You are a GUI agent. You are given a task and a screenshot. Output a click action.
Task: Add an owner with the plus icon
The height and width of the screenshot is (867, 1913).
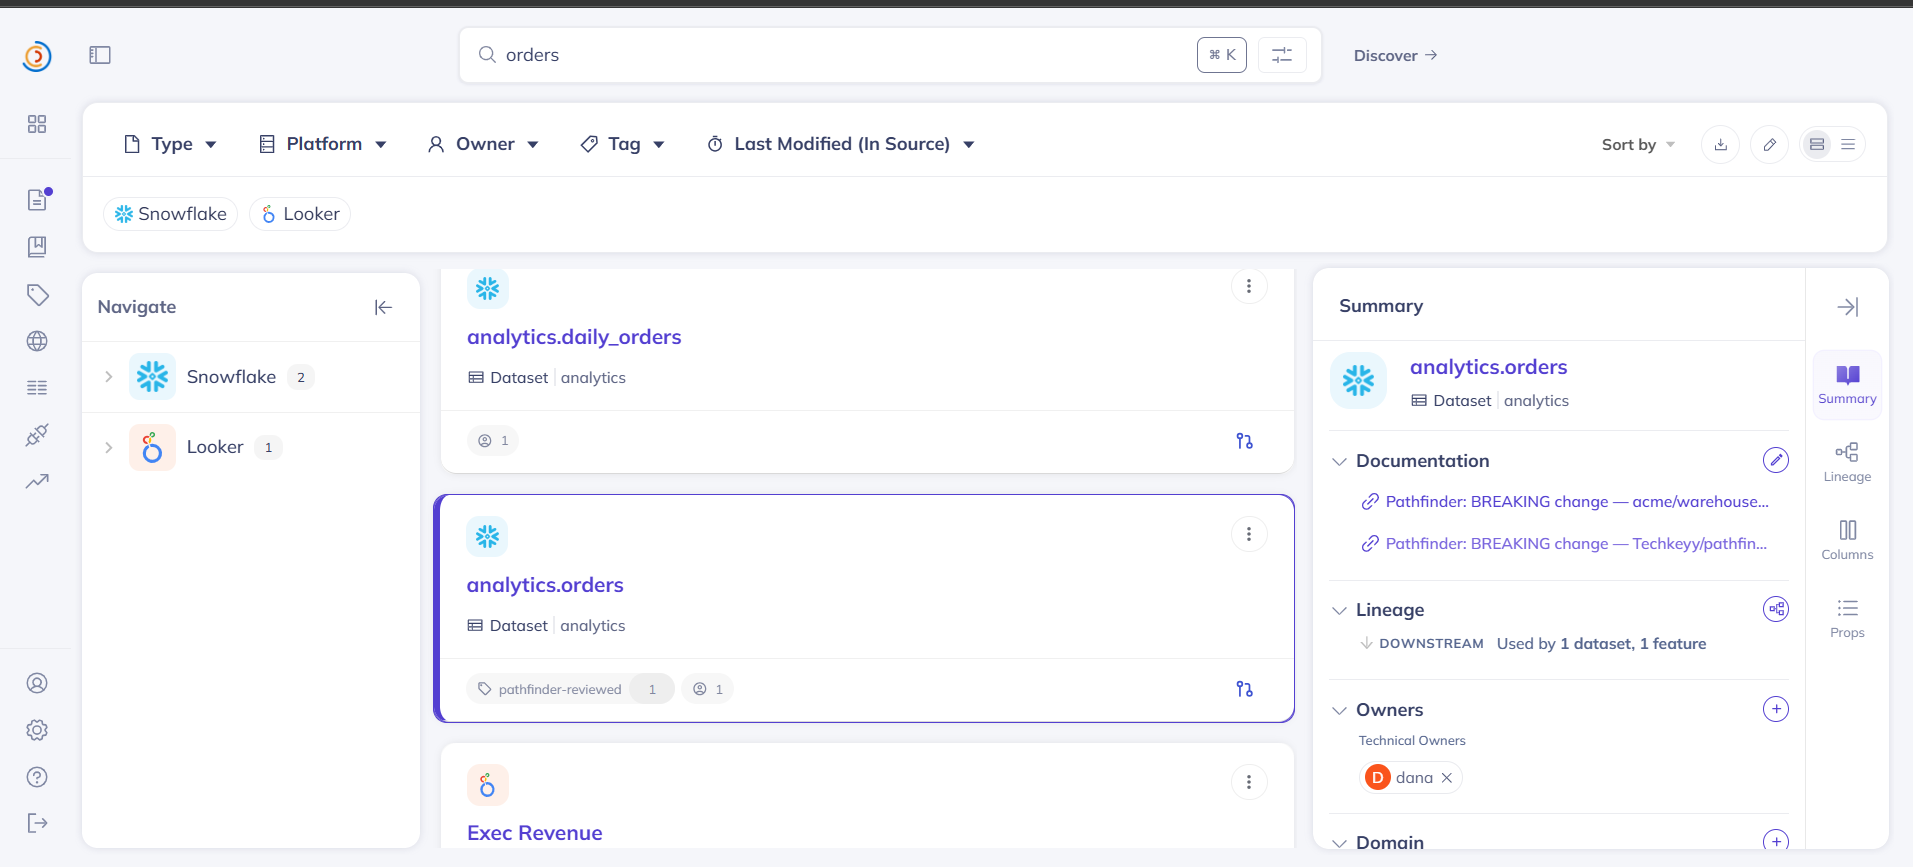tap(1776, 709)
